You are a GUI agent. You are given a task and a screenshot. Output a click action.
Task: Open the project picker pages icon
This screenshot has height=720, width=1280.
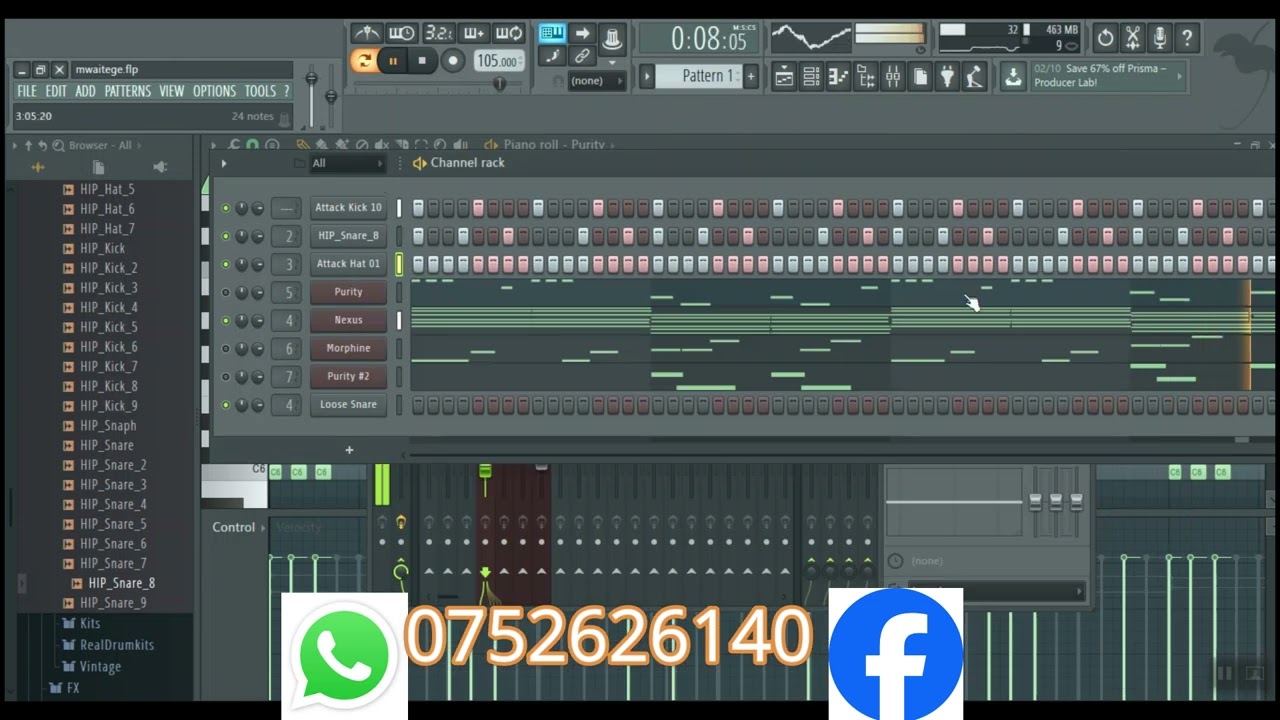(x=920, y=76)
